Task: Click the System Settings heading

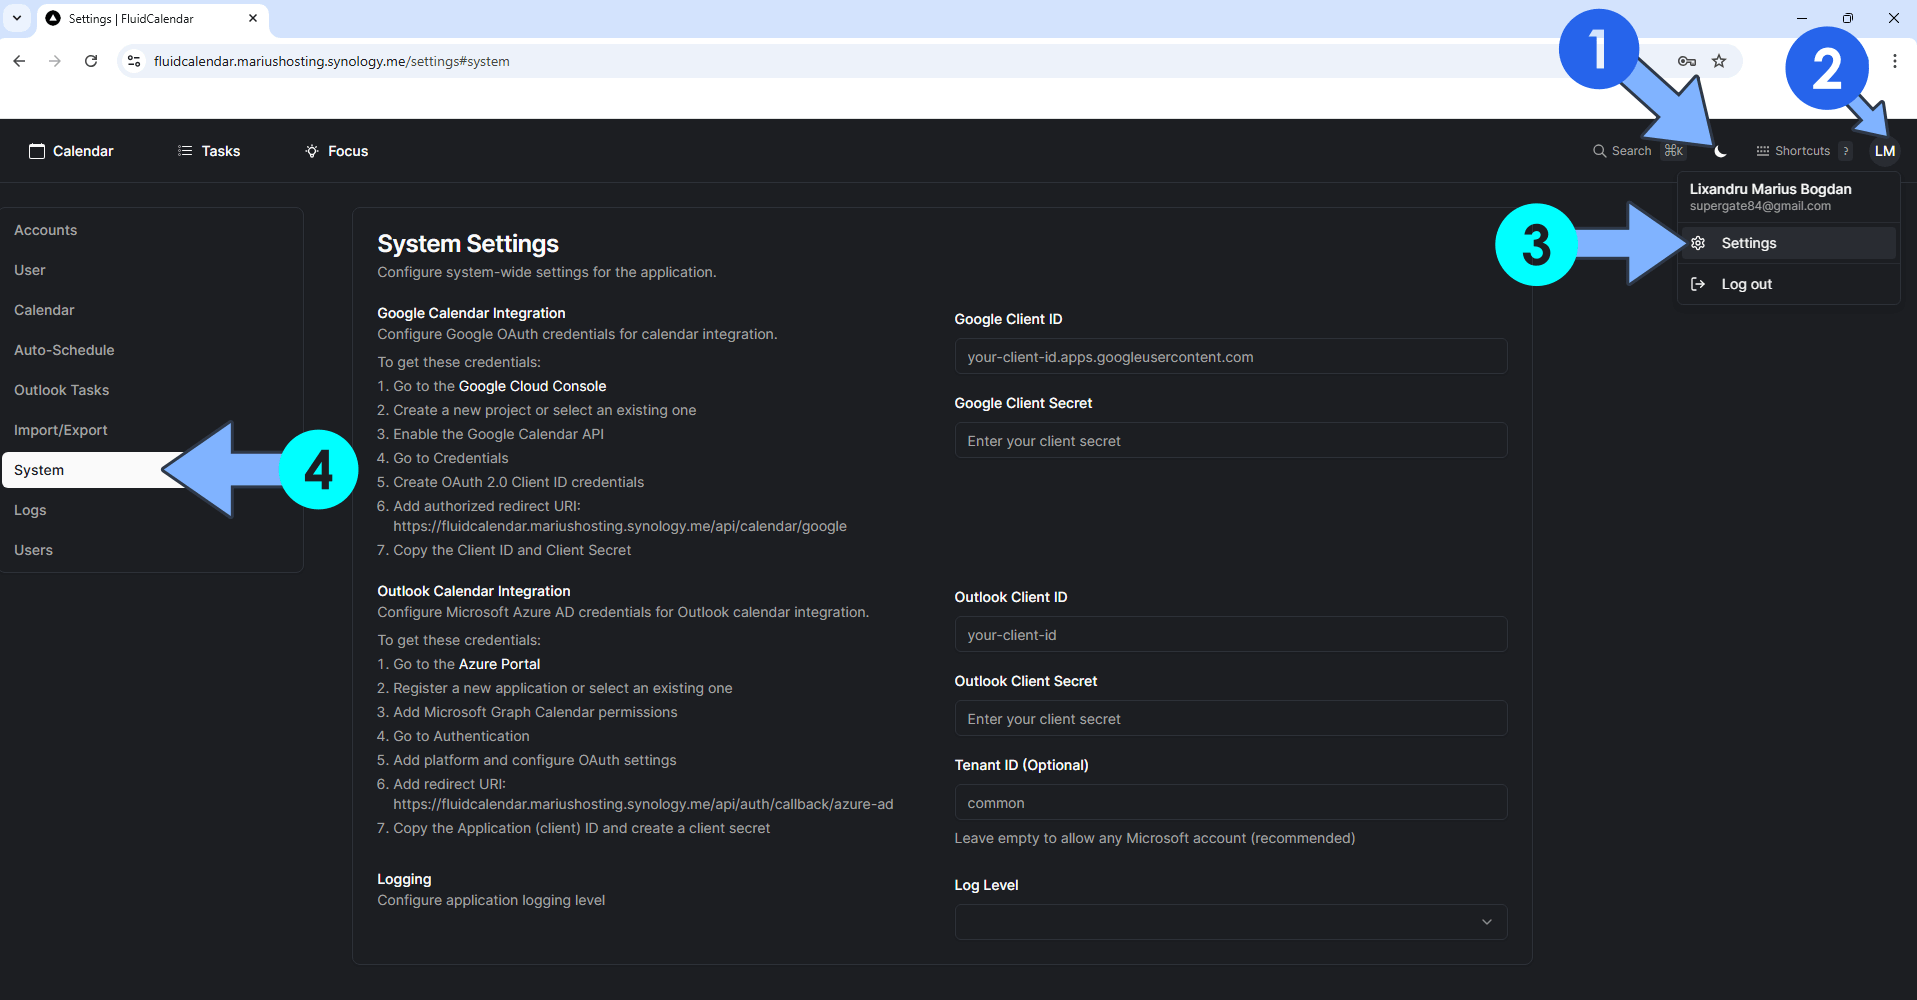Action: [x=468, y=244]
